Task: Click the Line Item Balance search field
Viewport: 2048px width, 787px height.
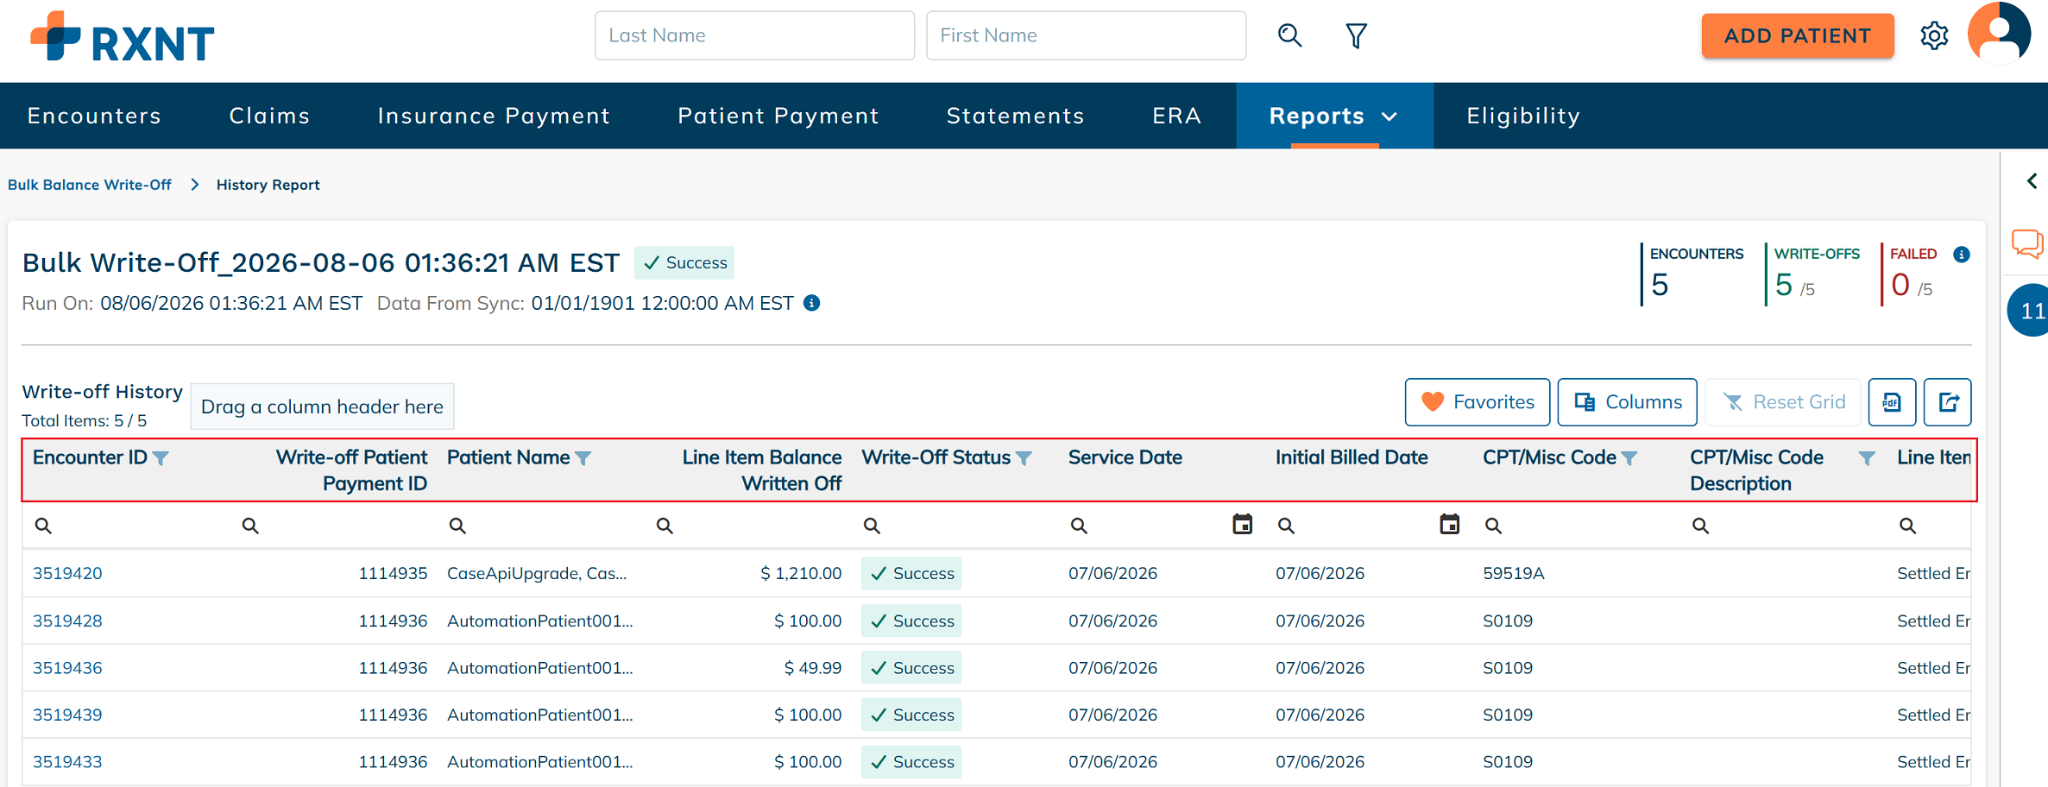Action: pyautogui.click(x=749, y=525)
